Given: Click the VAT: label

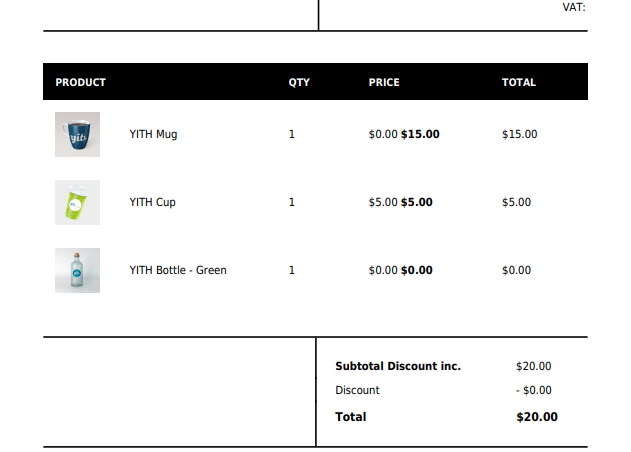Looking at the screenshot, I should click(574, 7).
